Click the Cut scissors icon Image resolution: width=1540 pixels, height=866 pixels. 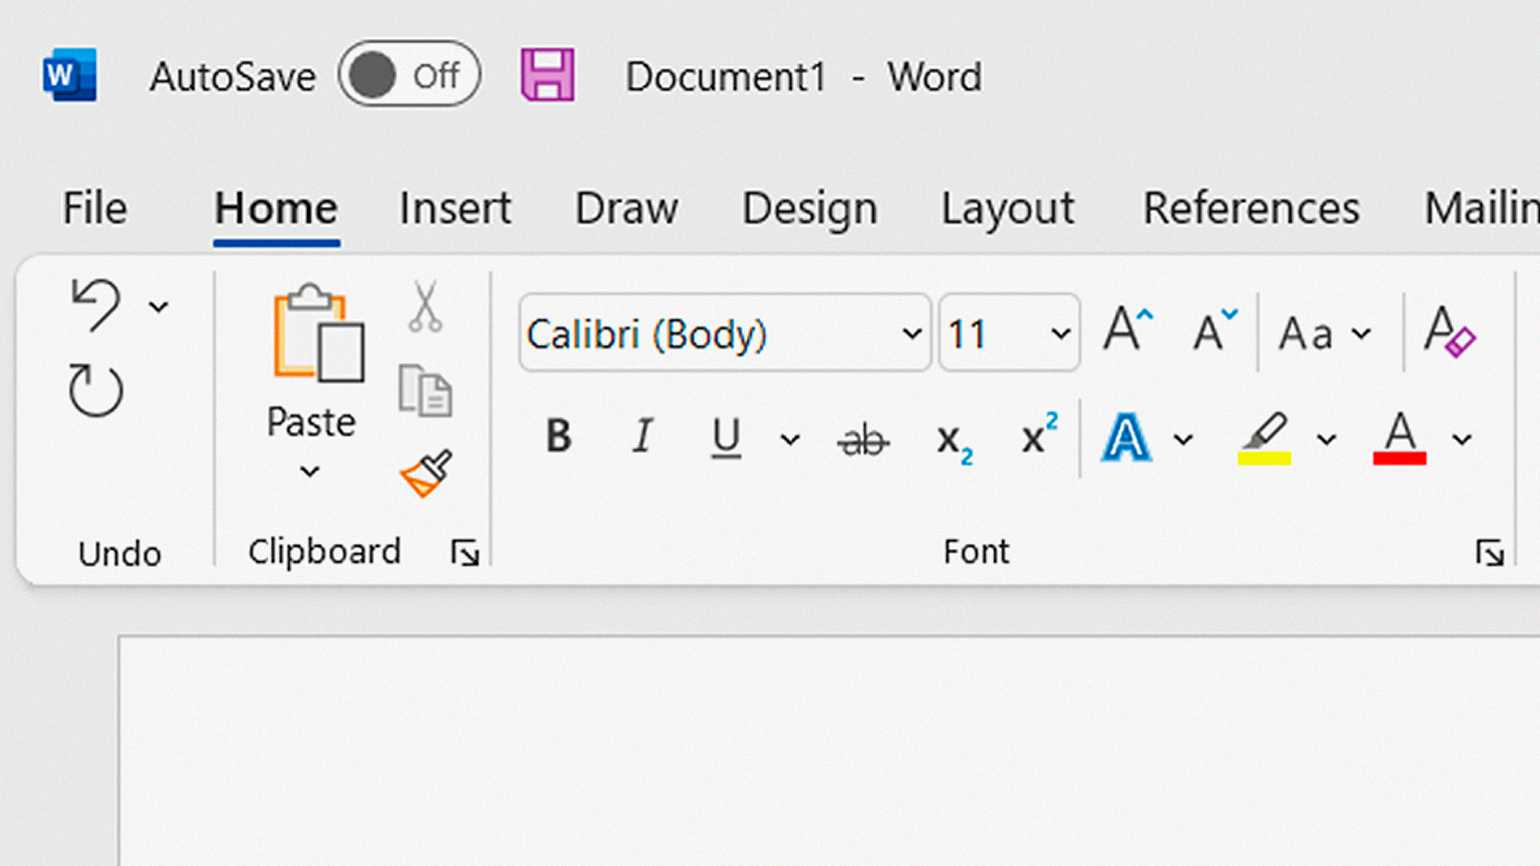click(425, 307)
